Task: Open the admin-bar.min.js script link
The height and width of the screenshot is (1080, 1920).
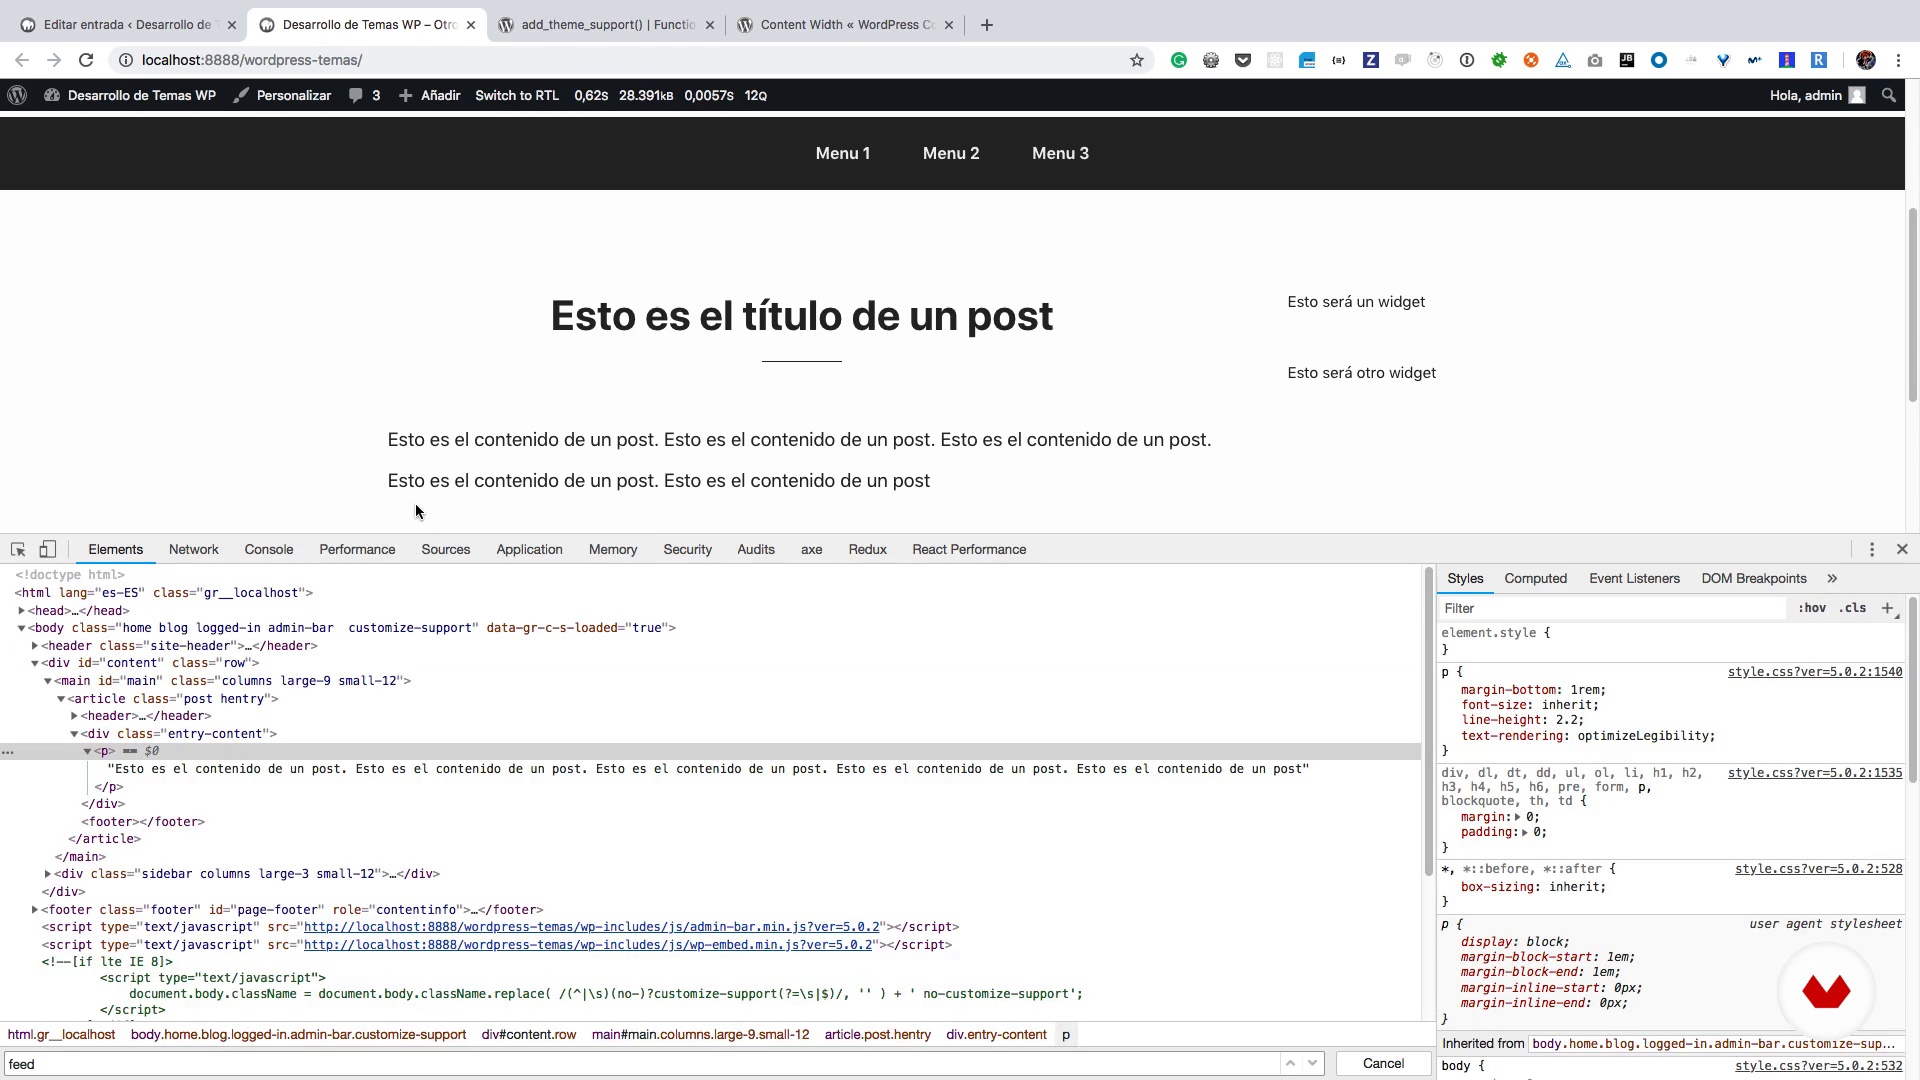Action: 592,927
